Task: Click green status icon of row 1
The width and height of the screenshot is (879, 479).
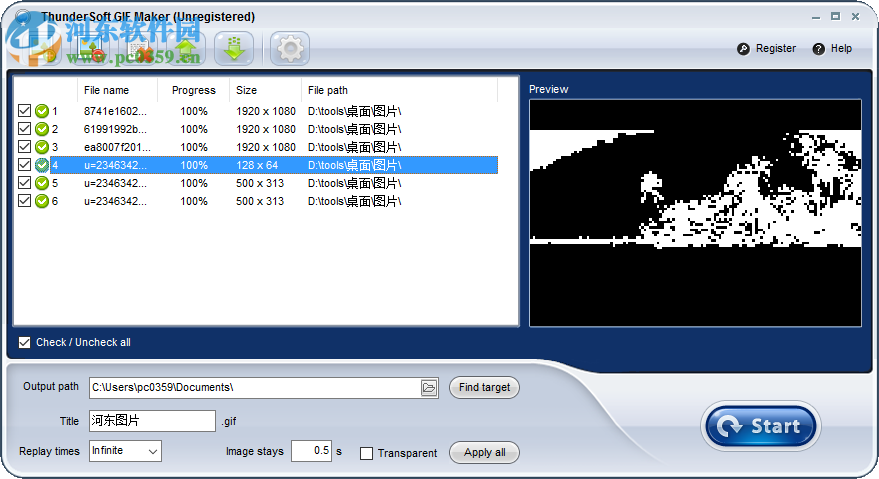Action: pyautogui.click(x=41, y=111)
